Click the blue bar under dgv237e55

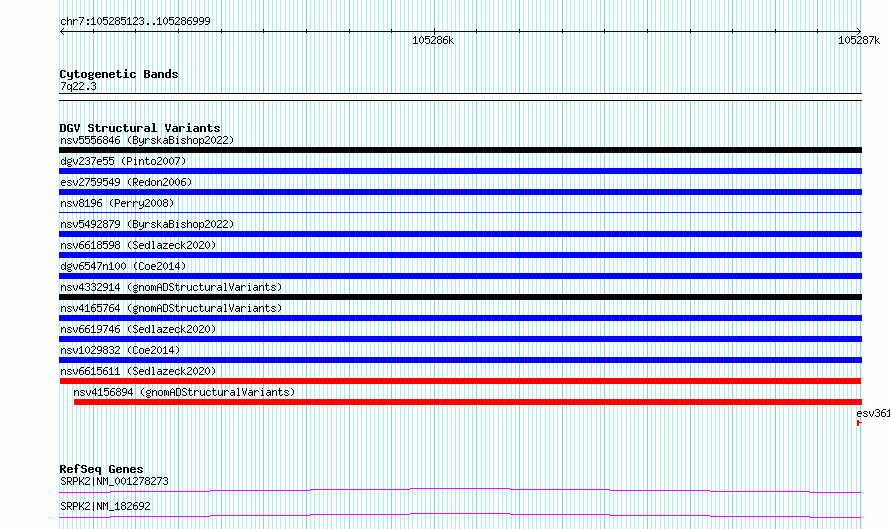(x=460, y=171)
